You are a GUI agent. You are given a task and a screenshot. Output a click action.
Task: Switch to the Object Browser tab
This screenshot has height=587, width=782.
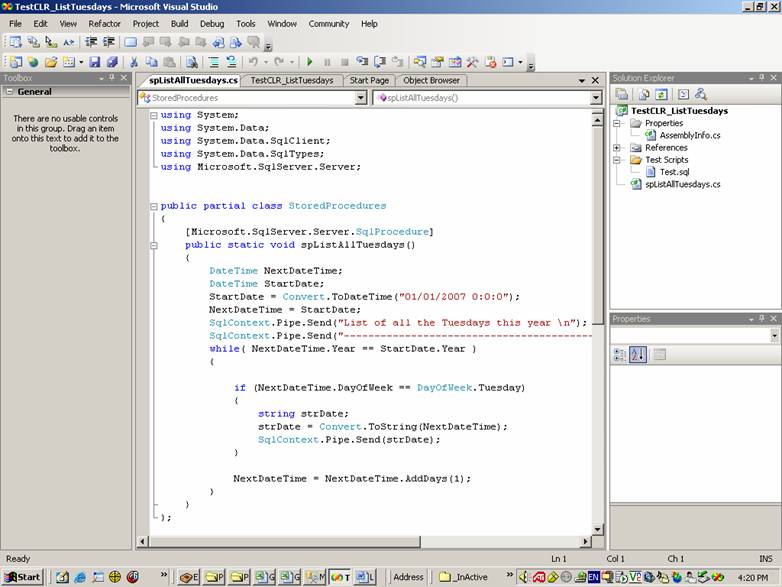(x=431, y=80)
